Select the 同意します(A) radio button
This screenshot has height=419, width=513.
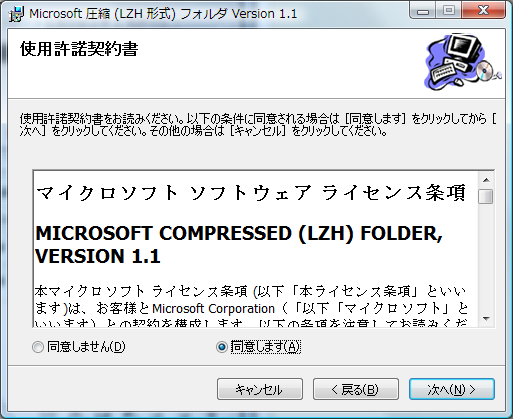click(222, 347)
